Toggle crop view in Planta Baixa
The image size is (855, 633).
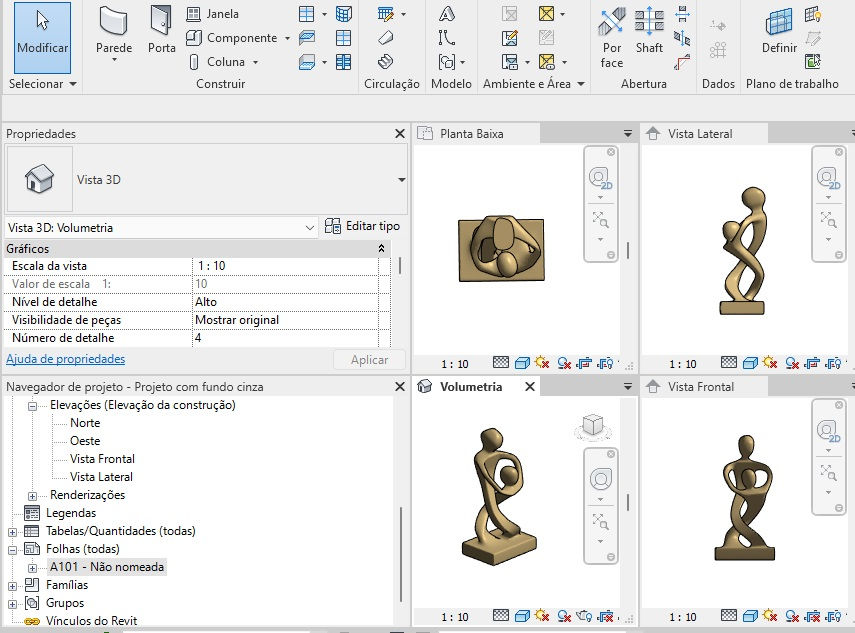tap(584, 363)
